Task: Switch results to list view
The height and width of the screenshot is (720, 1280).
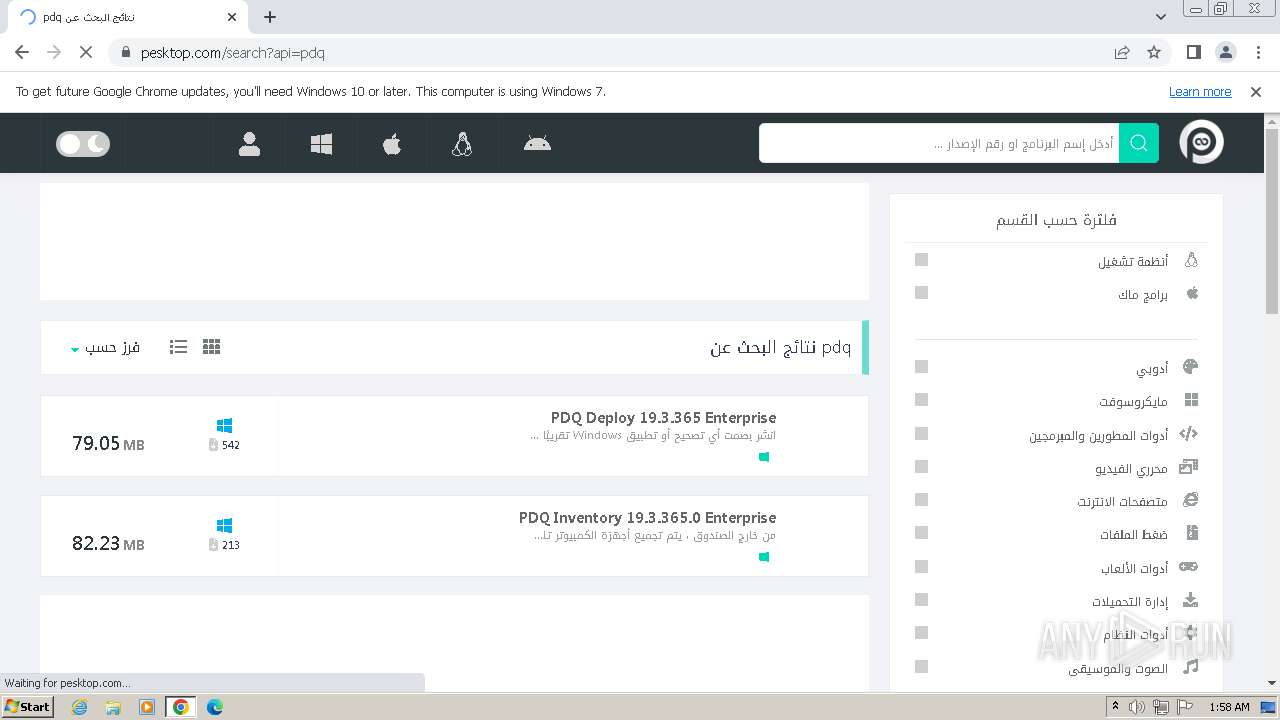Action: tap(178, 347)
